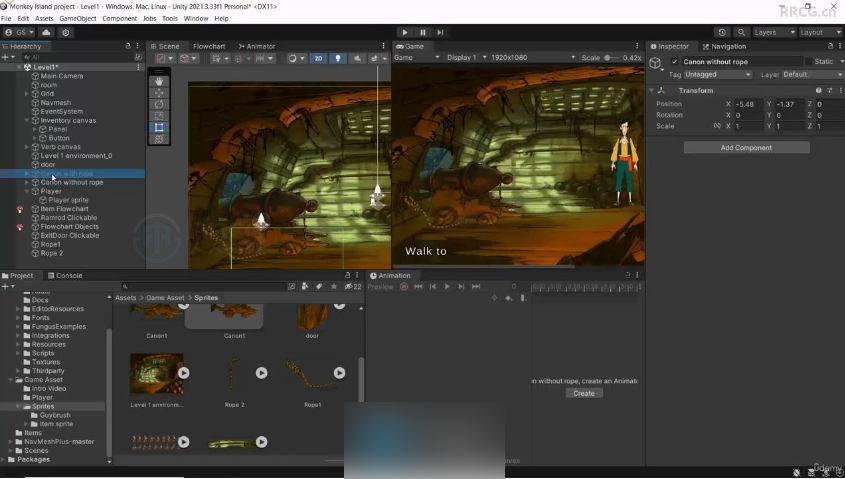Image resolution: width=845 pixels, height=479 pixels.
Task: Switch to the Console tab
Action: coord(65,275)
